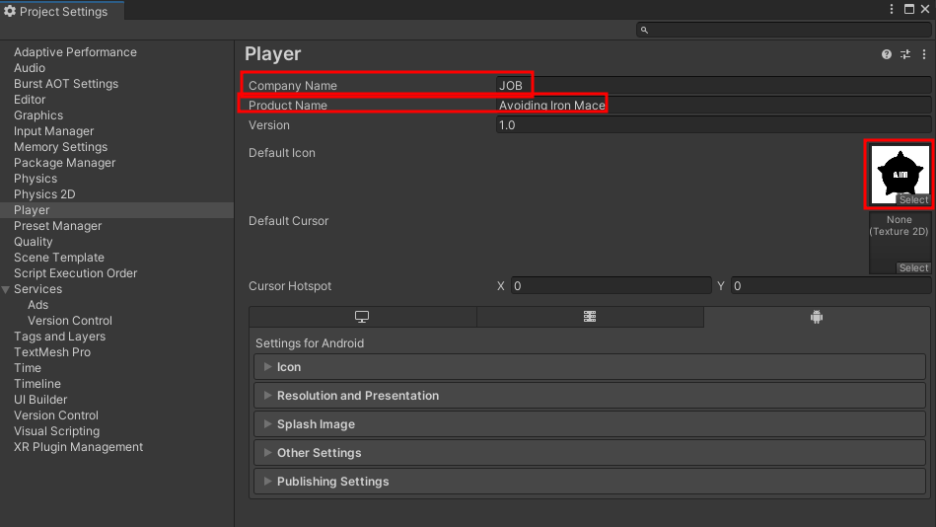Expand the Splash Image section
This screenshot has height=527, width=936.
click(x=590, y=424)
